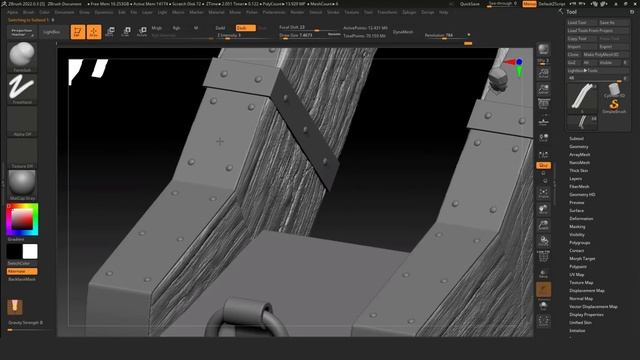Toggle Draw mode button

[94, 31]
